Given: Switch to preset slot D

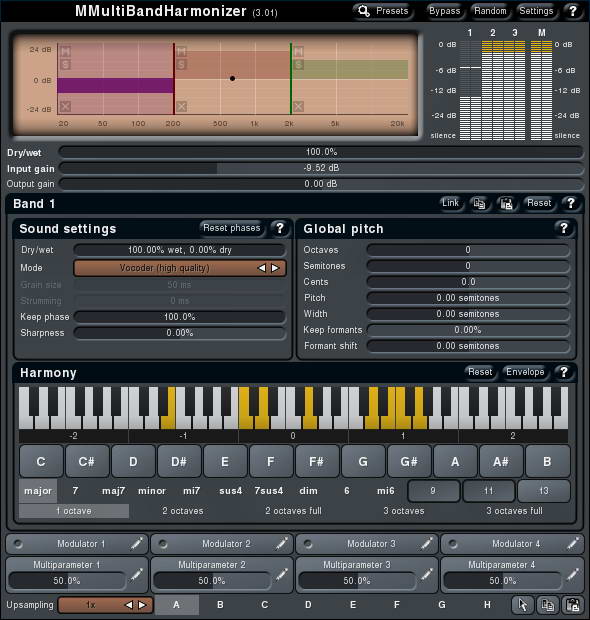Looking at the screenshot, I should click(308, 605).
